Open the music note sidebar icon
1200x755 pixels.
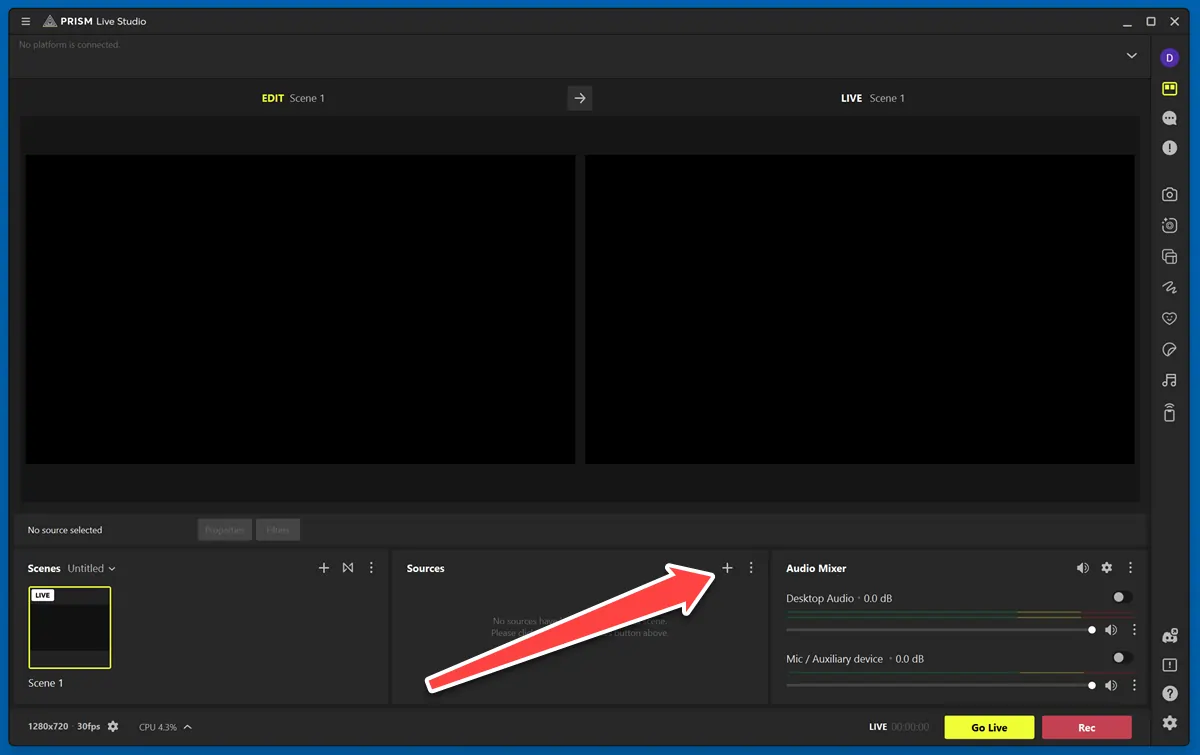(1169, 381)
